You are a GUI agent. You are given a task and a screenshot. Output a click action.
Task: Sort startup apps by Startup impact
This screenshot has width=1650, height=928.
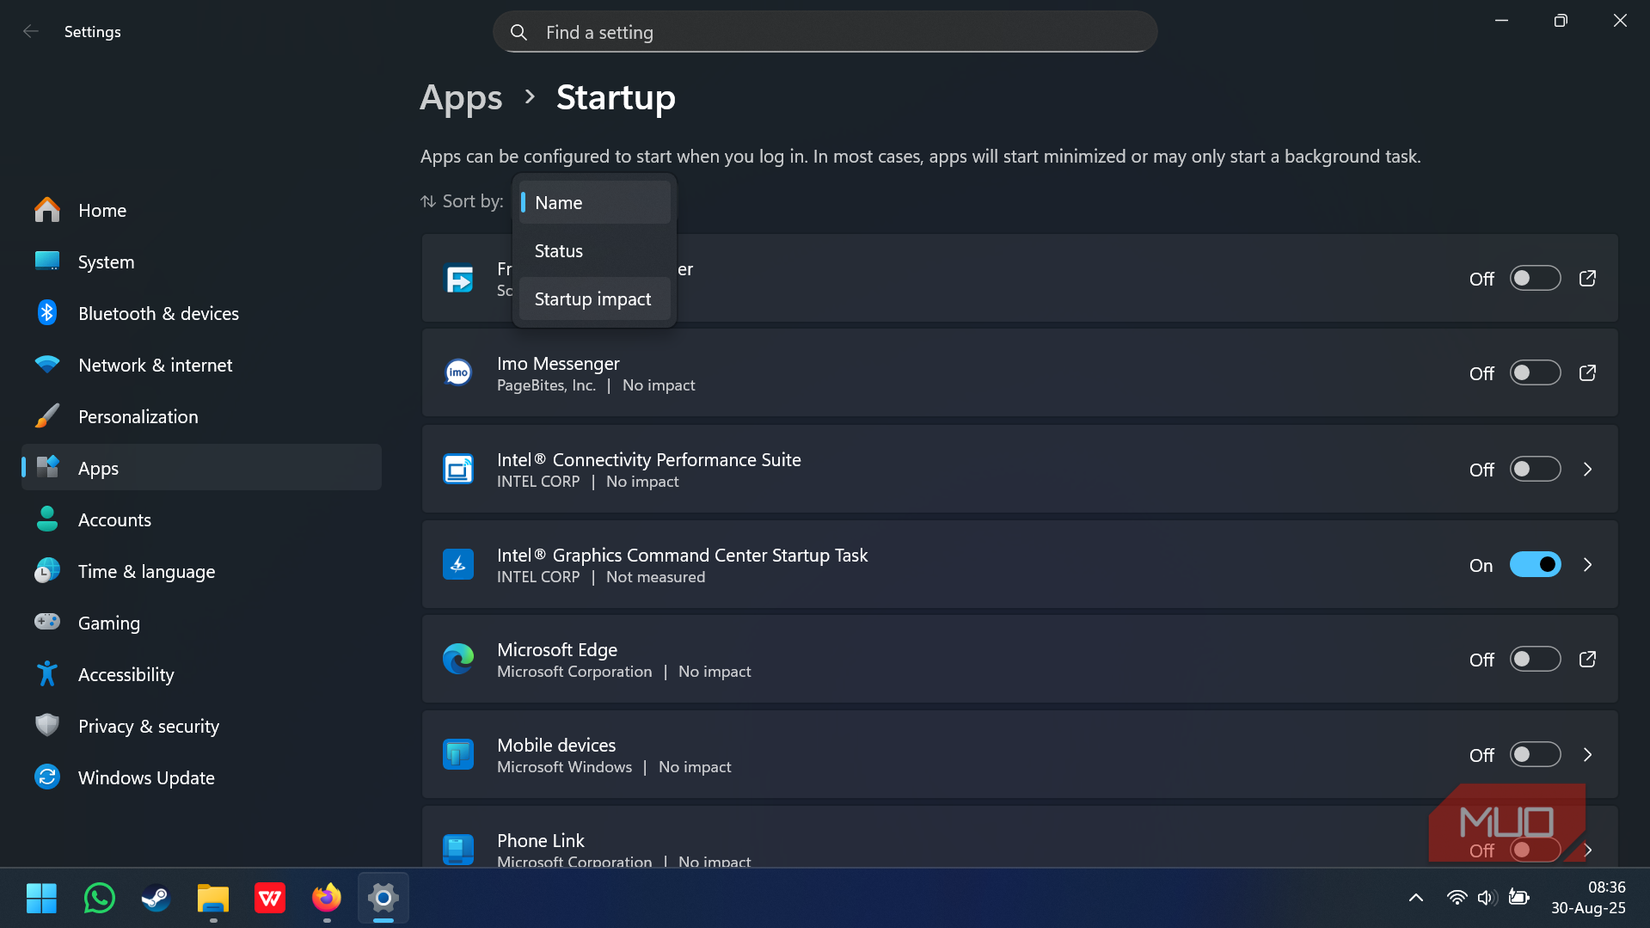(x=593, y=298)
